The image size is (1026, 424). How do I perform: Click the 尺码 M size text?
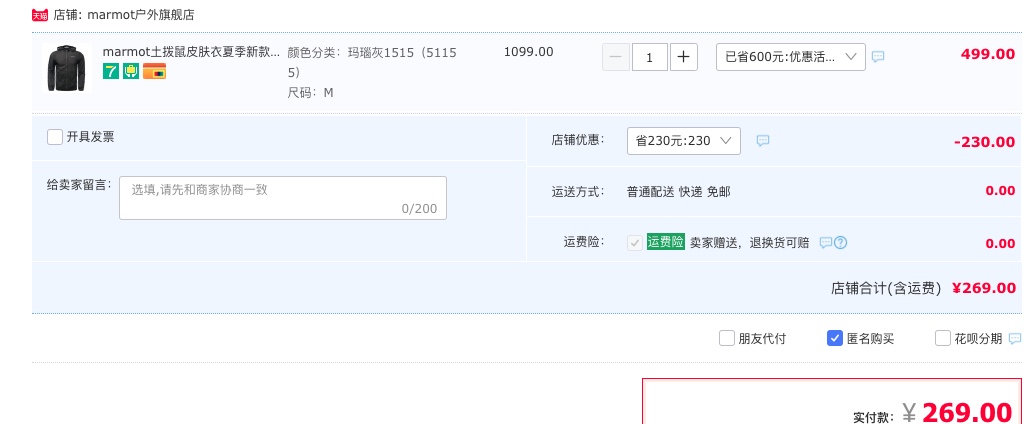pyautogui.click(x=310, y=93)
